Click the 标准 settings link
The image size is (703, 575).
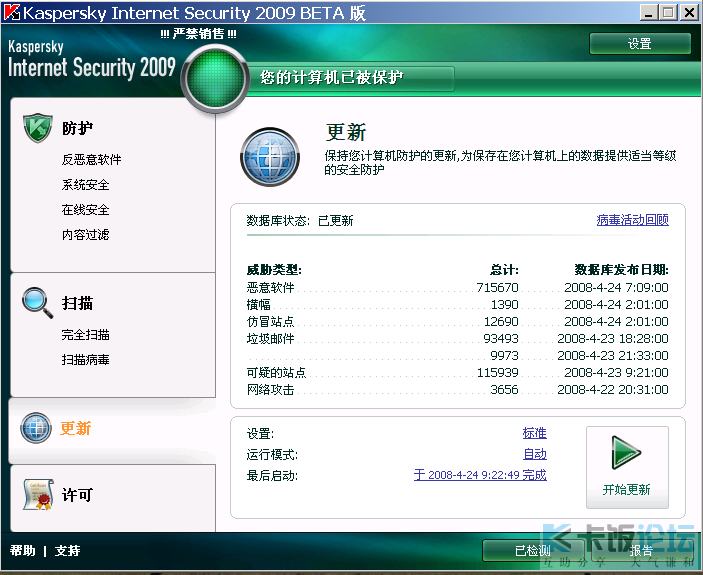(534, 433)
